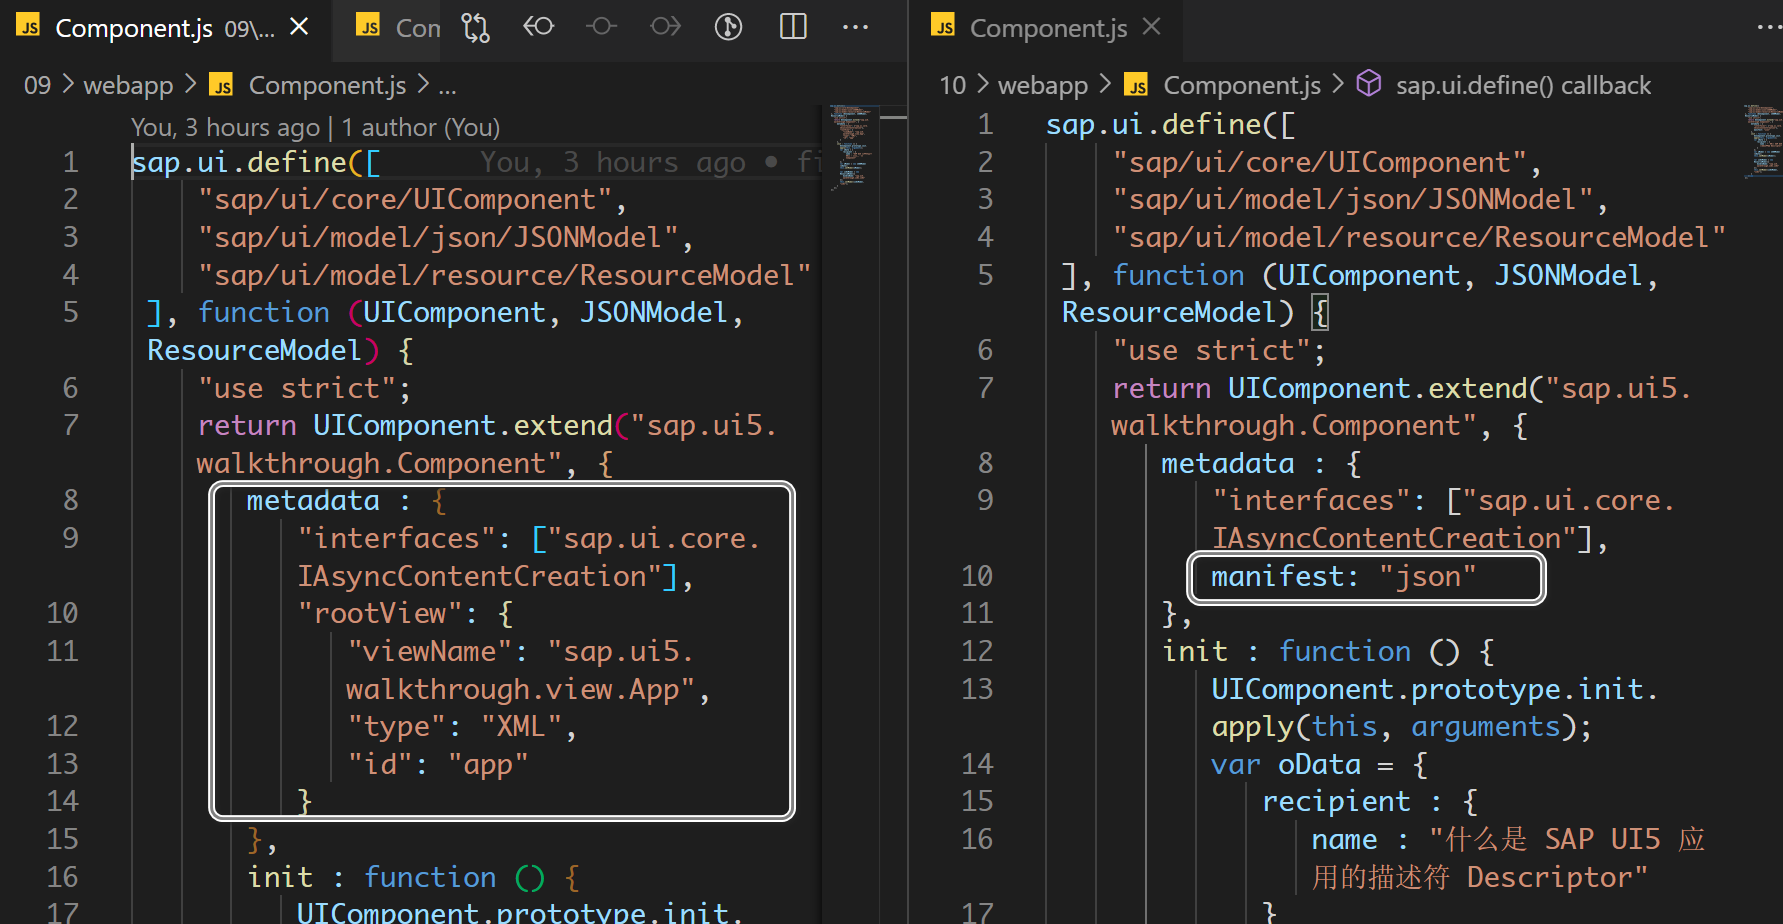Click the JS icon beside Component.js in the breadcrumb
Screen dimensions: 1783x924
pyautogui.click(x=222, y=85)
